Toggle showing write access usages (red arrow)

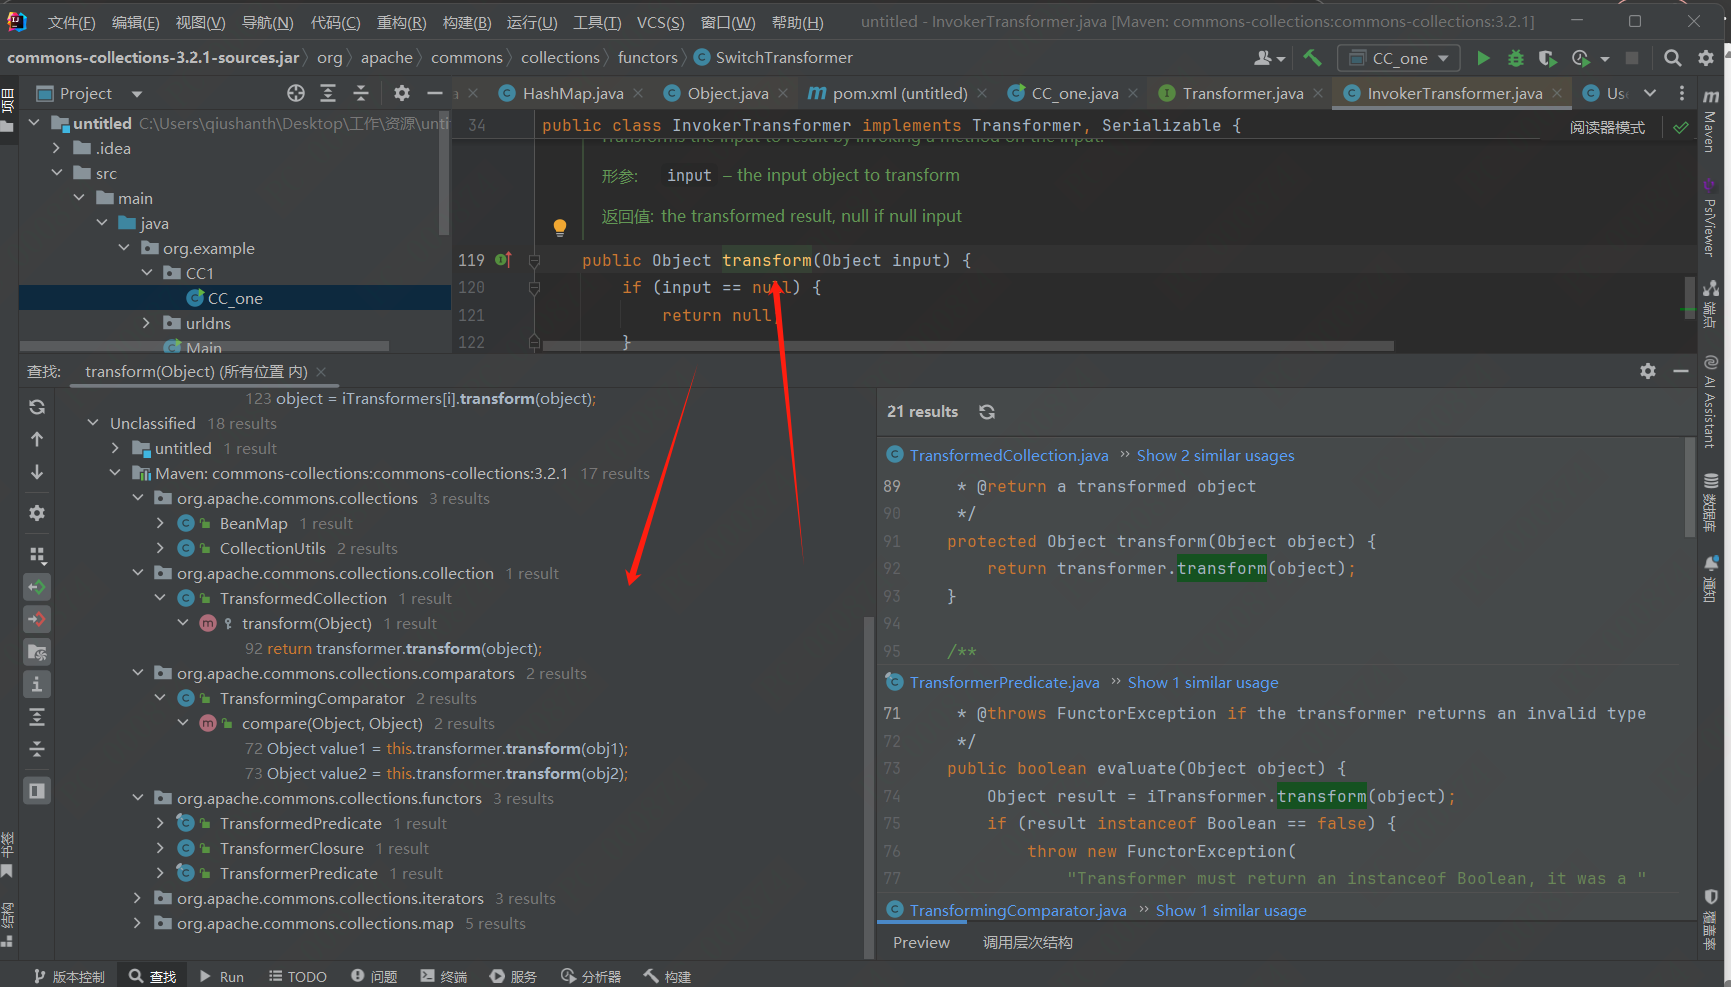click(x=37, y=619)
